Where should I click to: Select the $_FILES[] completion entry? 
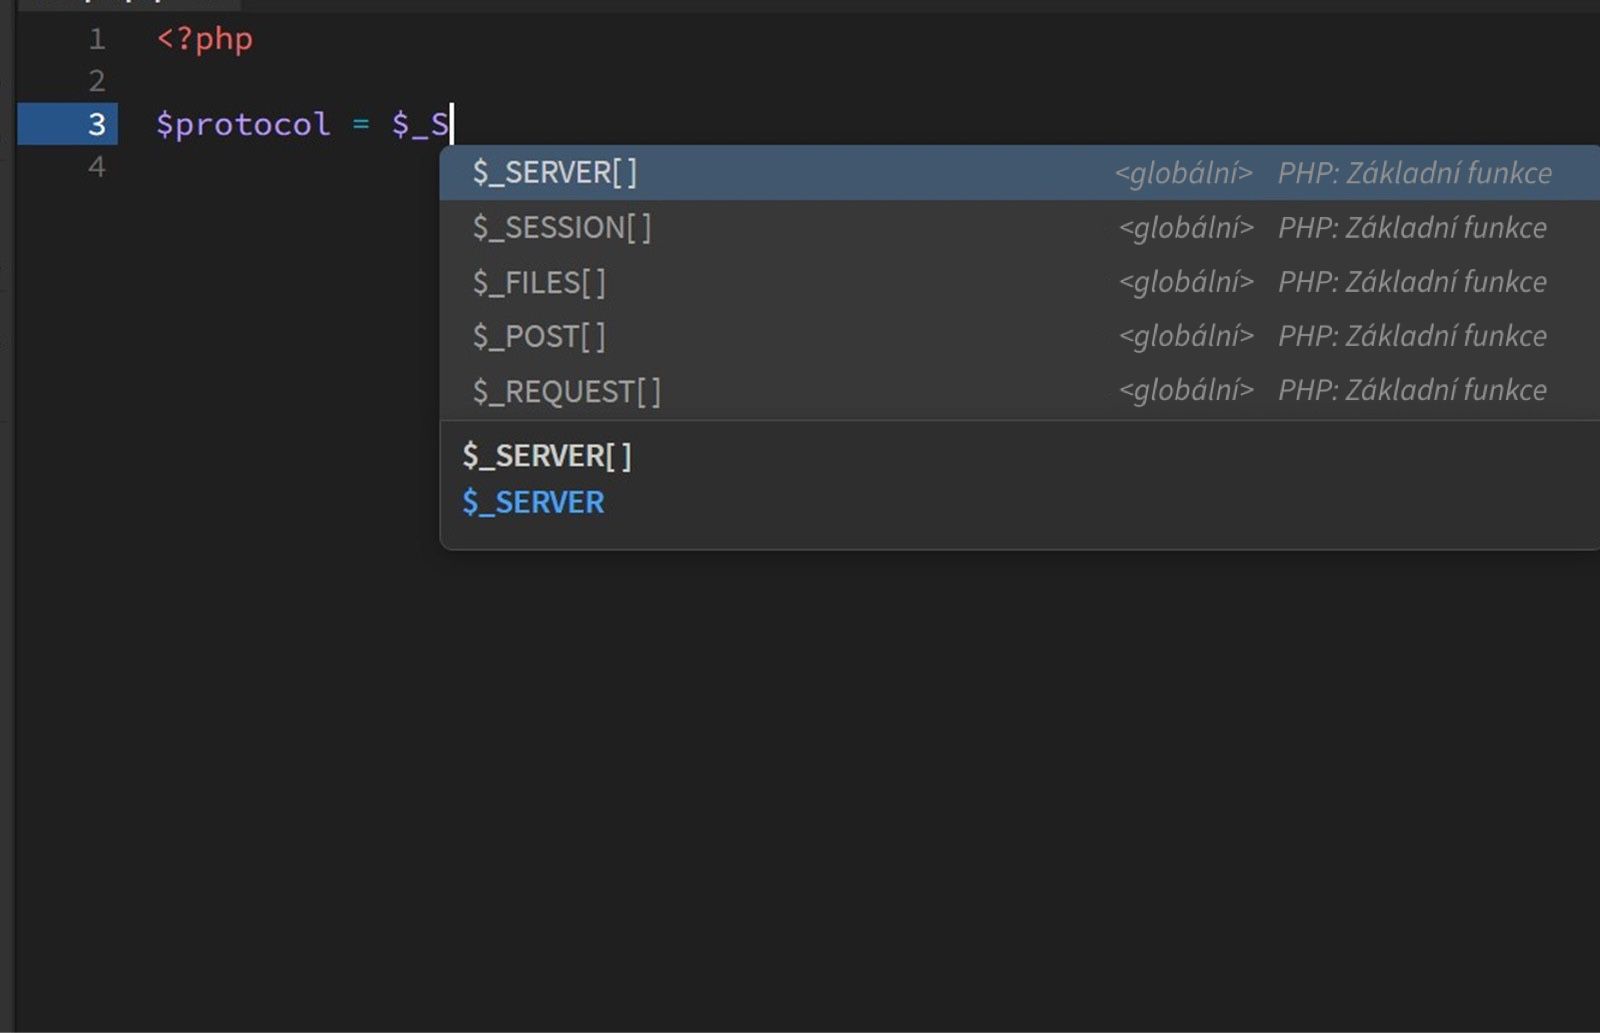click(x=538, y=281)
